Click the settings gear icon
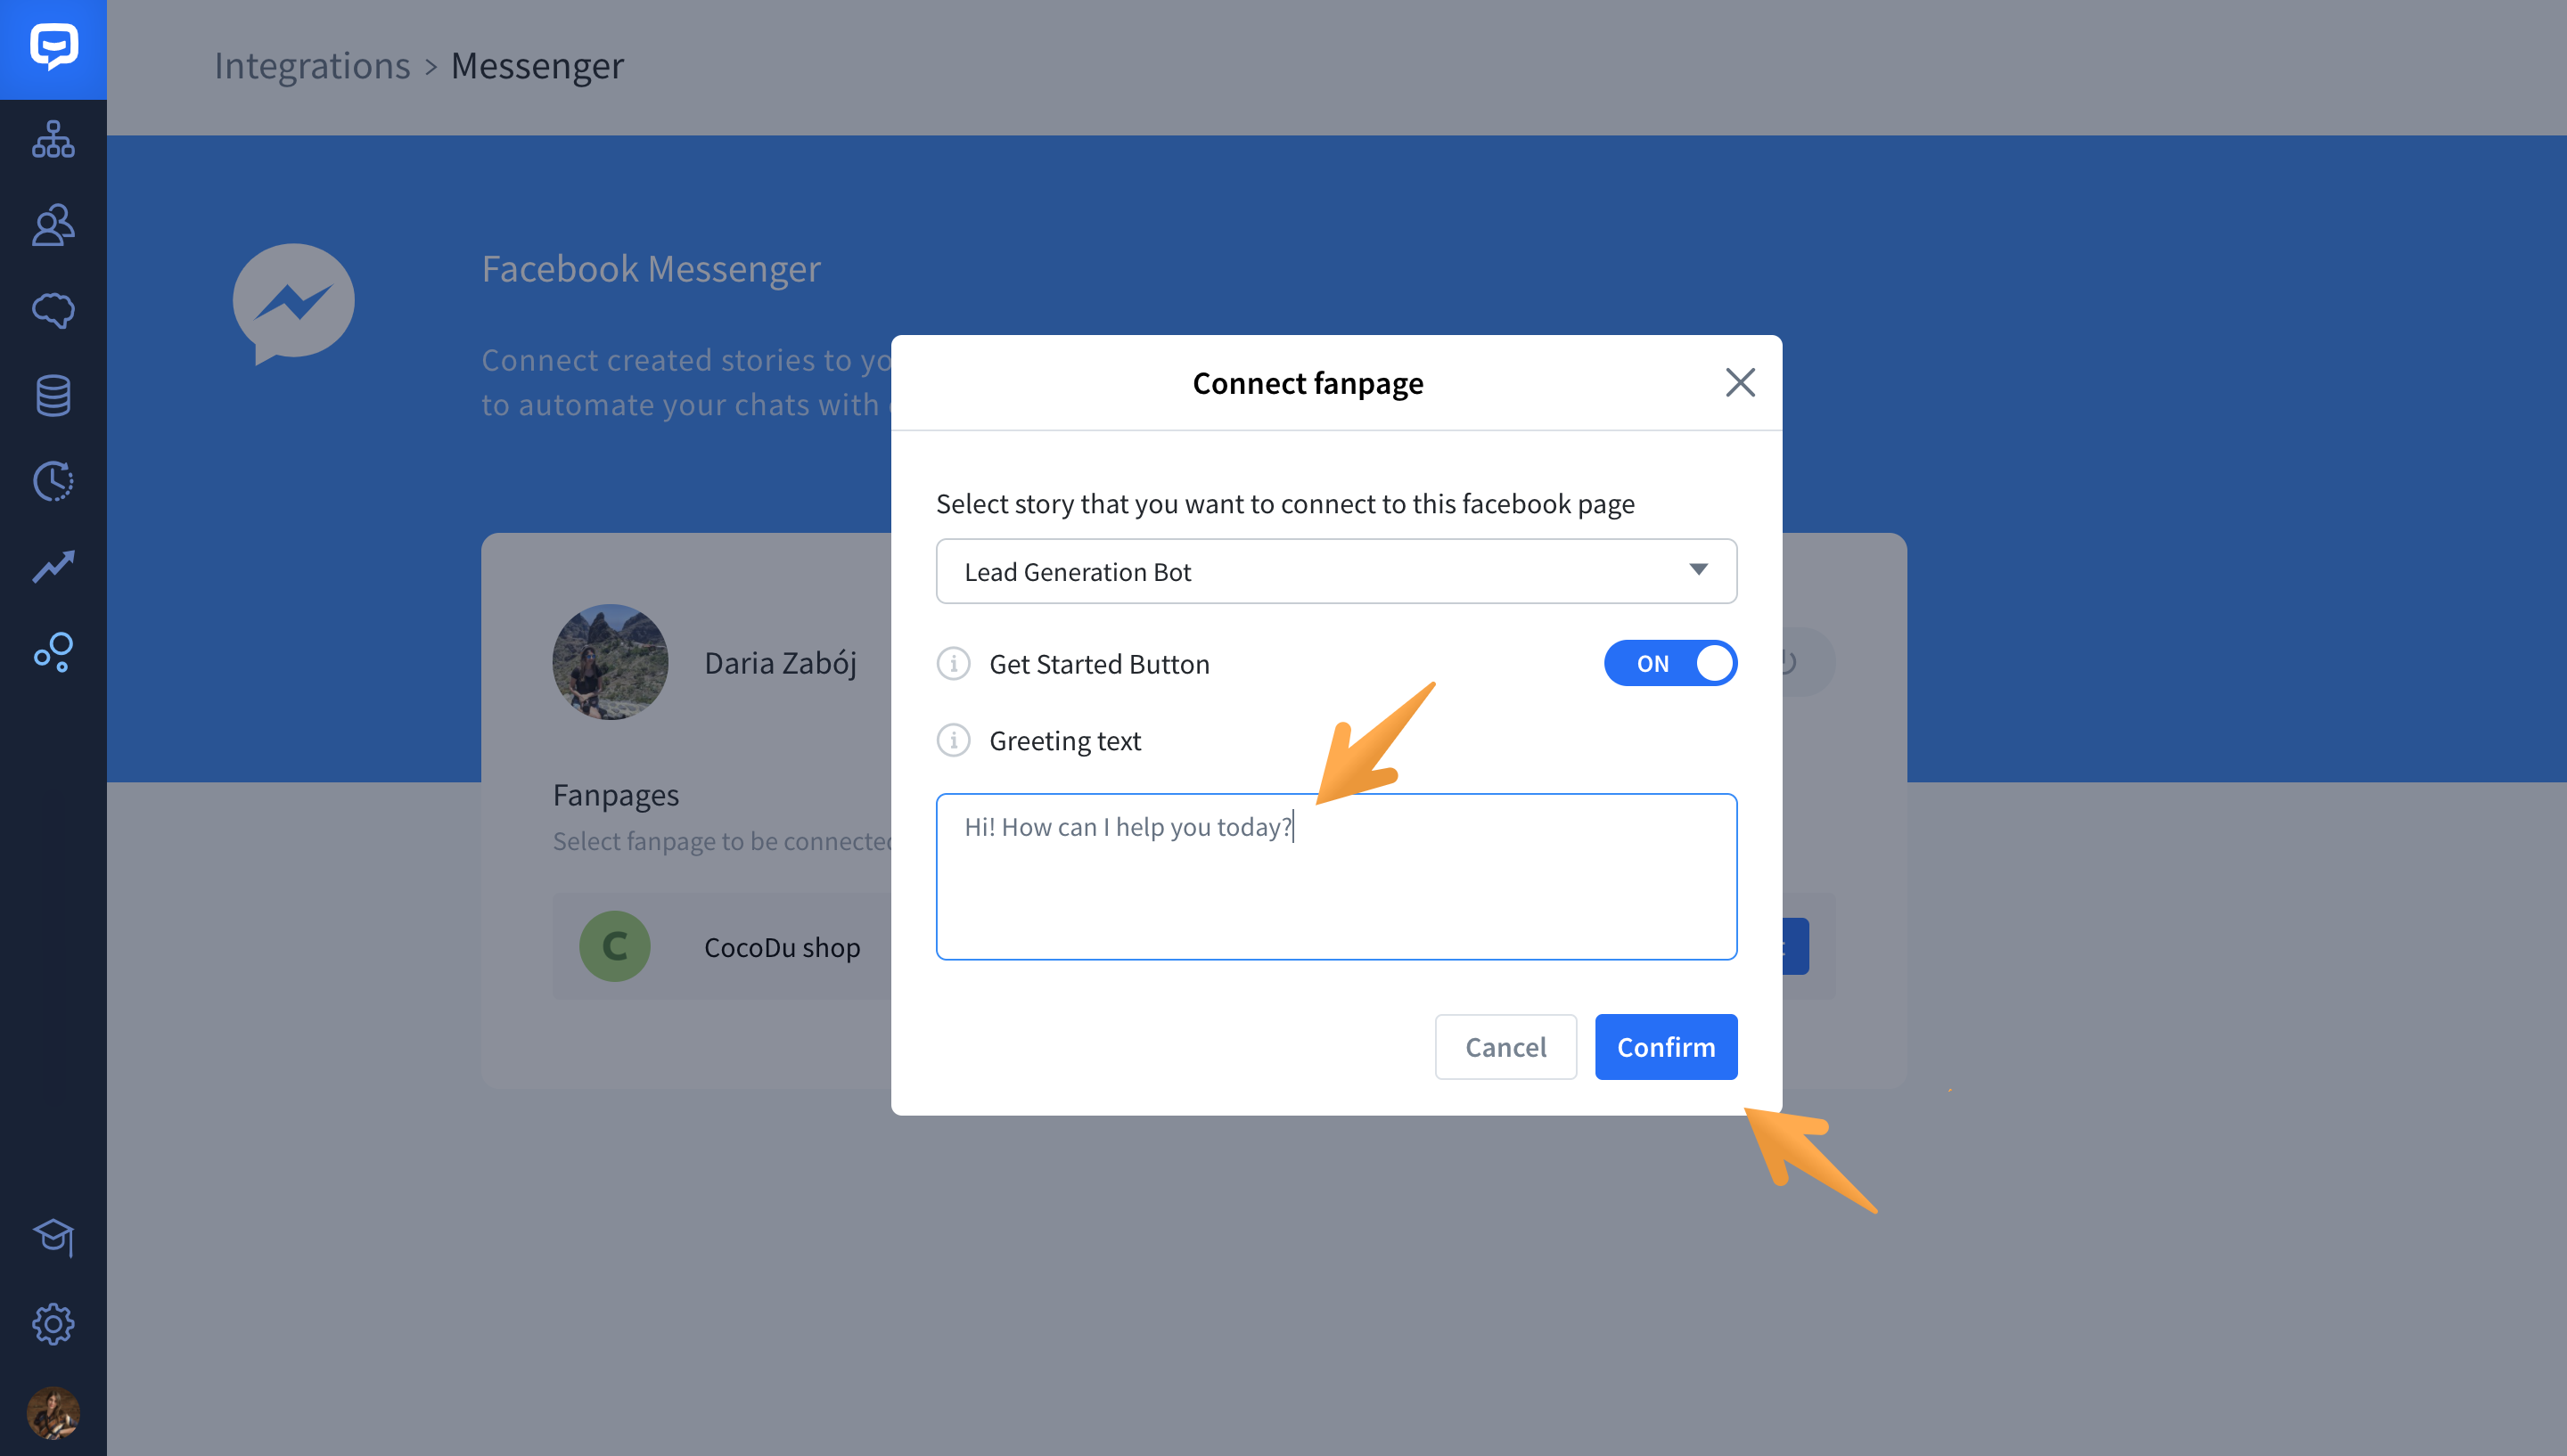 (x=53, y=1322)
